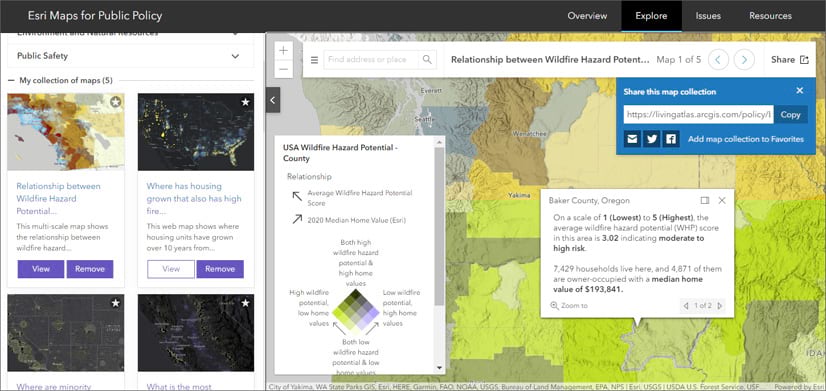Toggle star on the minority map card
The image size is (826, 391).
pyautogui.click(x=115, y=303)
